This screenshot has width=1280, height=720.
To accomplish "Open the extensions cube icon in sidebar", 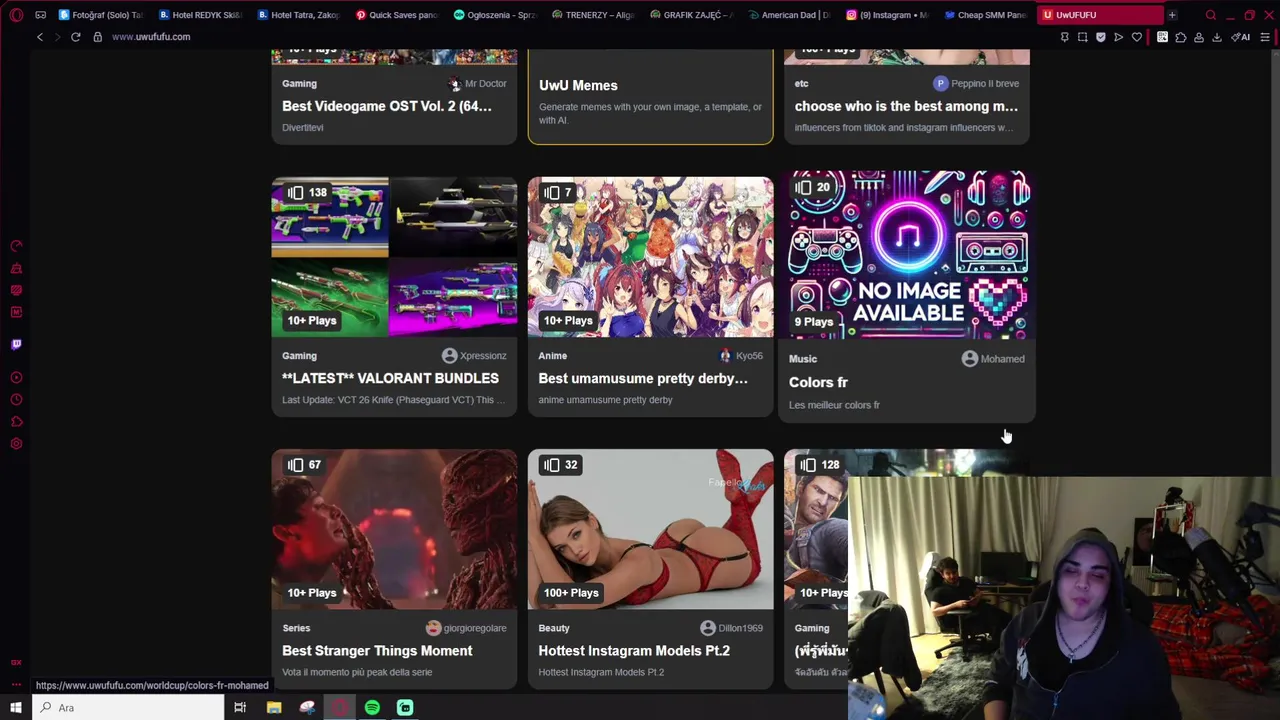I will pos(16,422).
